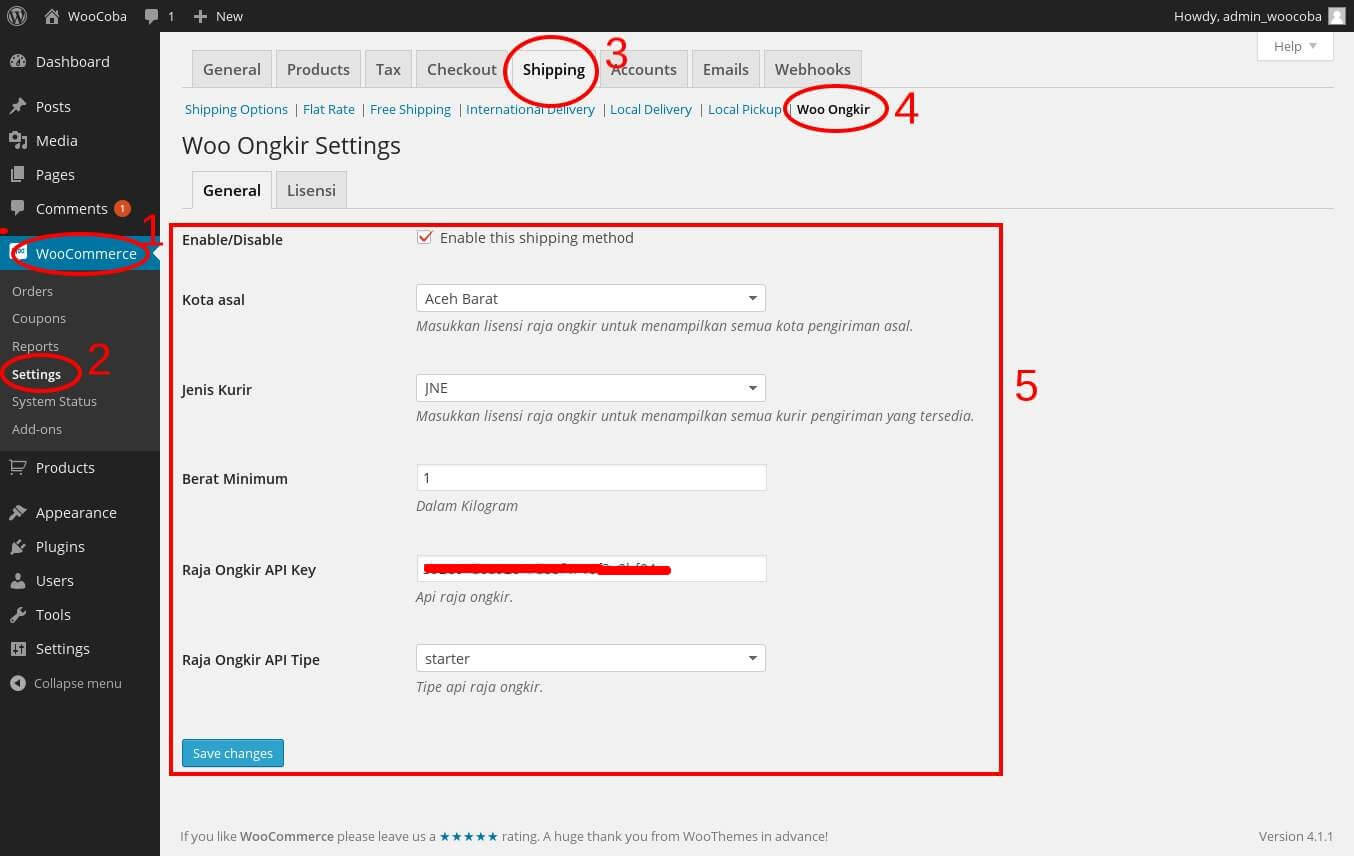This screenshot has height=856, width=1354.
Task: Click into the Berat Minimum field
Action: (591, 478)
